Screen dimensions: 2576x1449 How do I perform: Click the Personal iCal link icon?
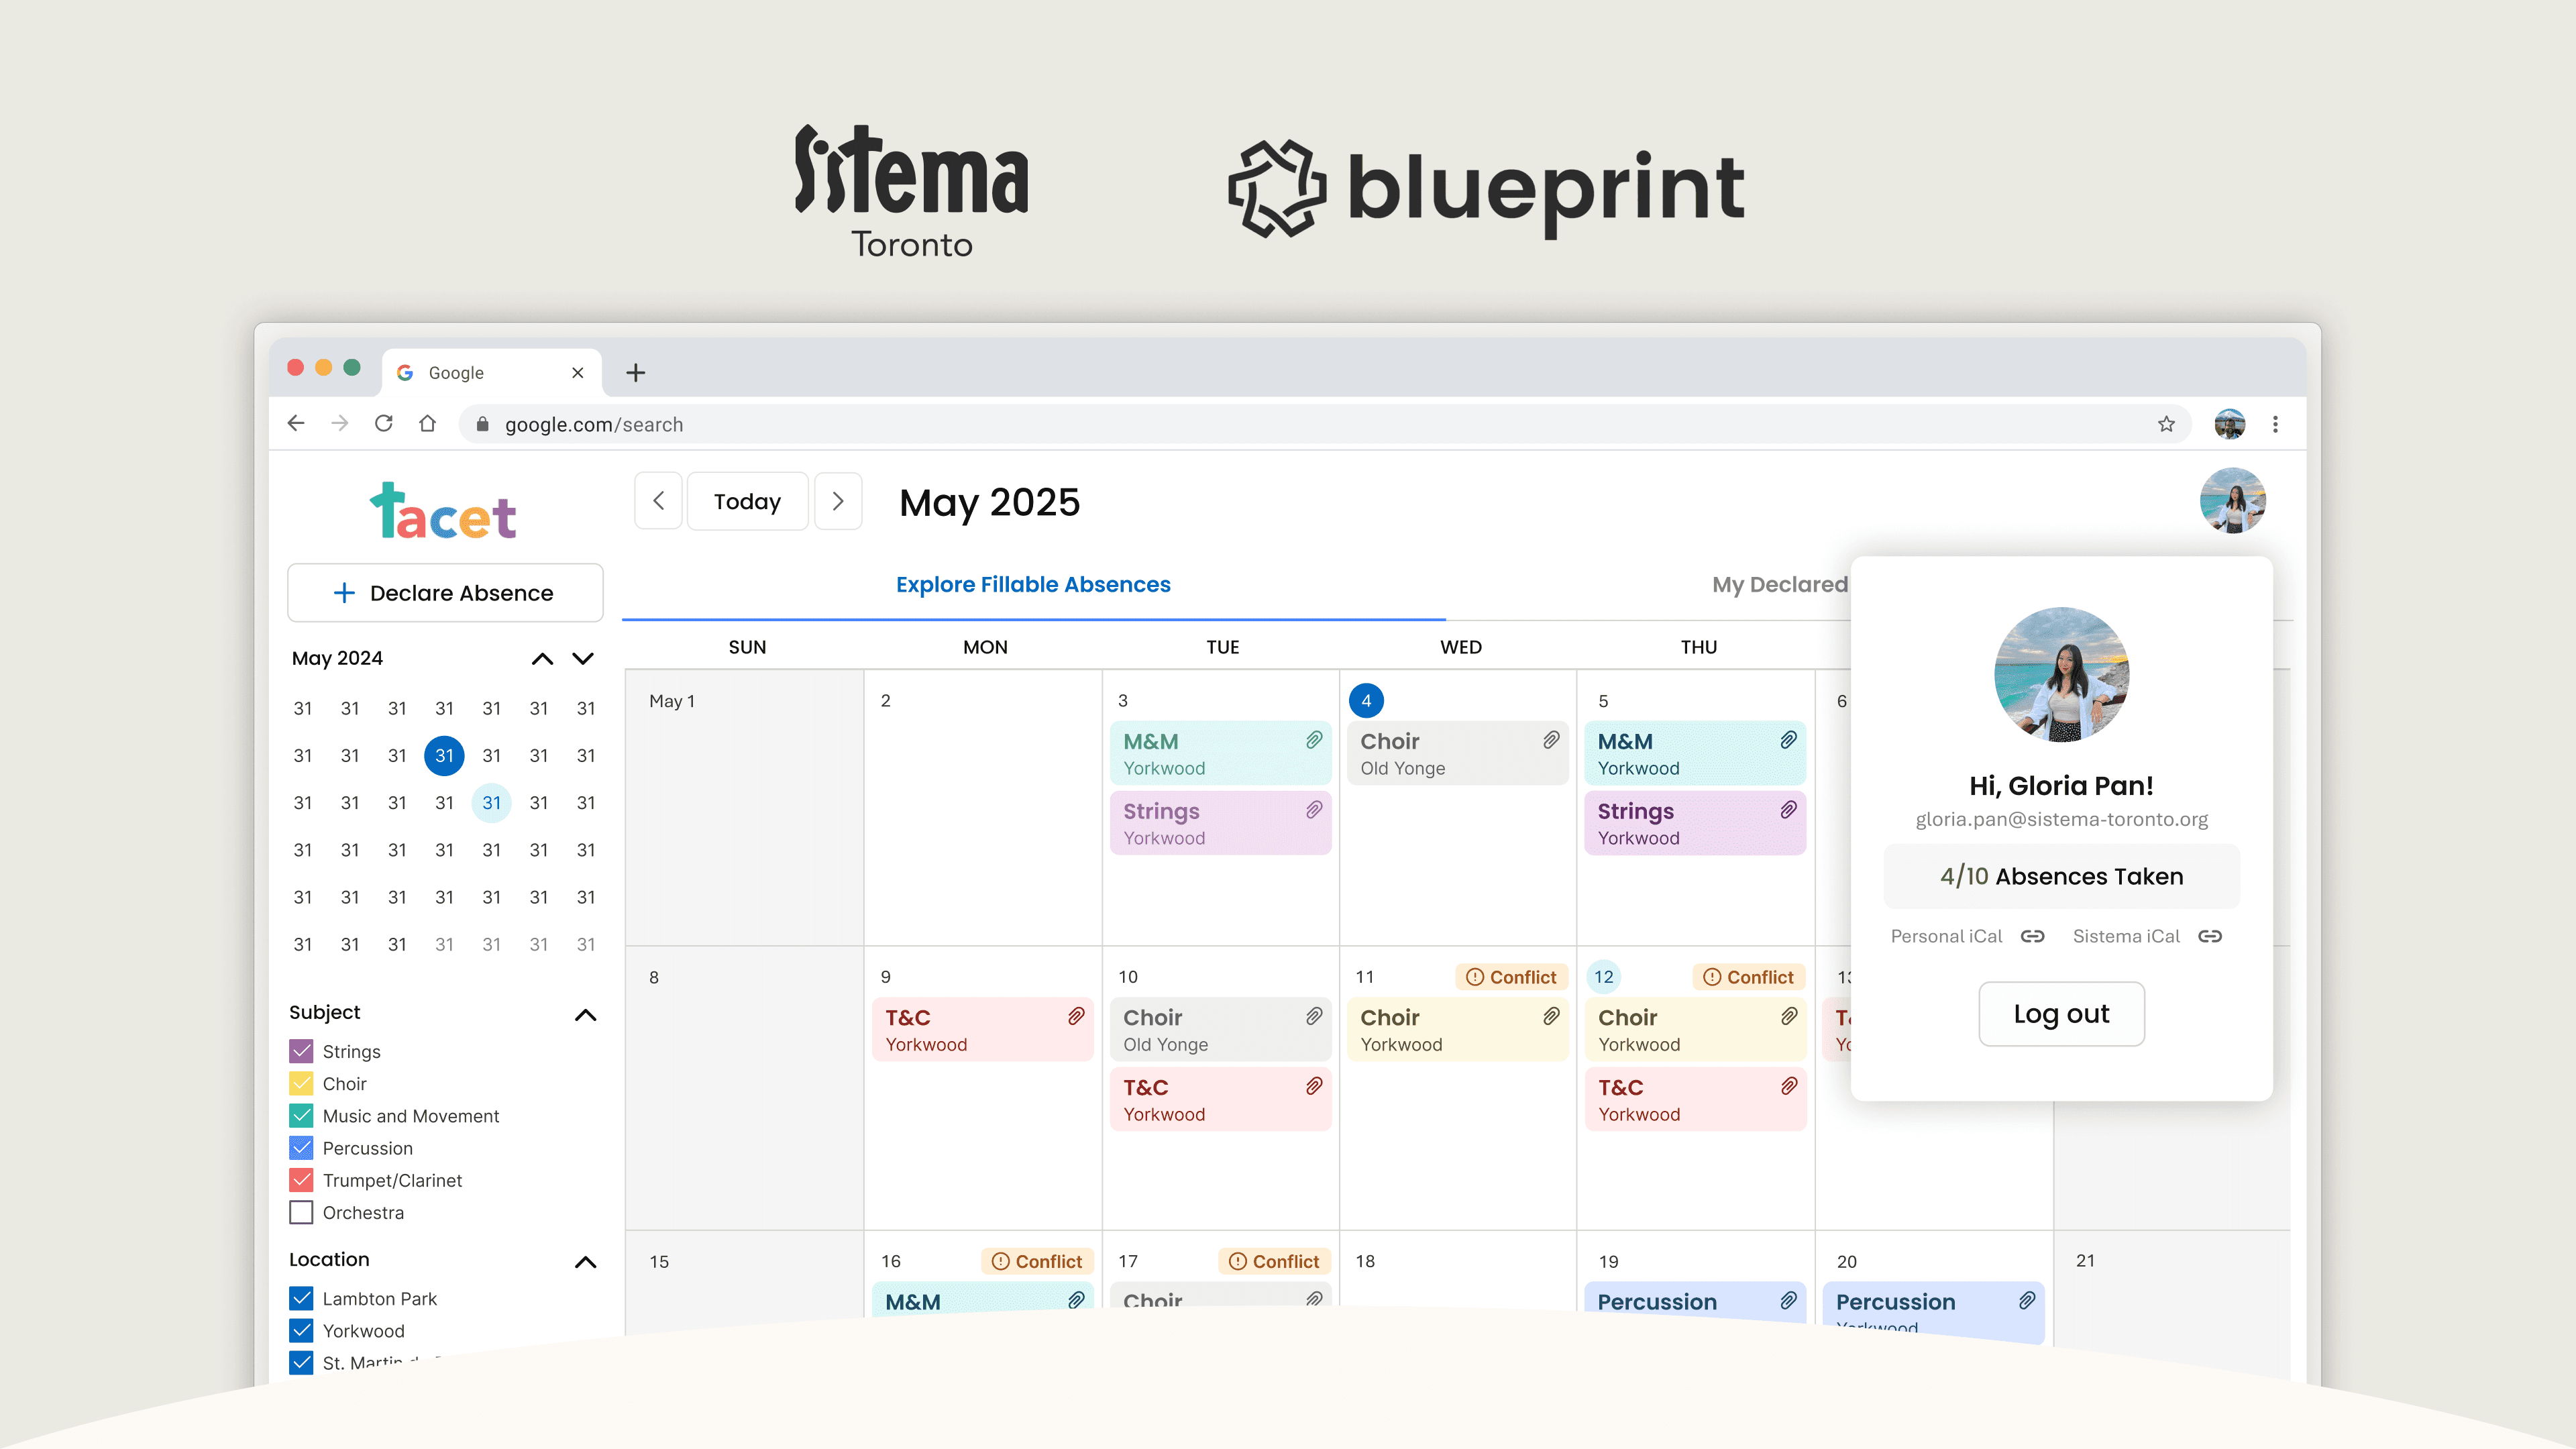pyautogui.click(x=2032, y=936)
